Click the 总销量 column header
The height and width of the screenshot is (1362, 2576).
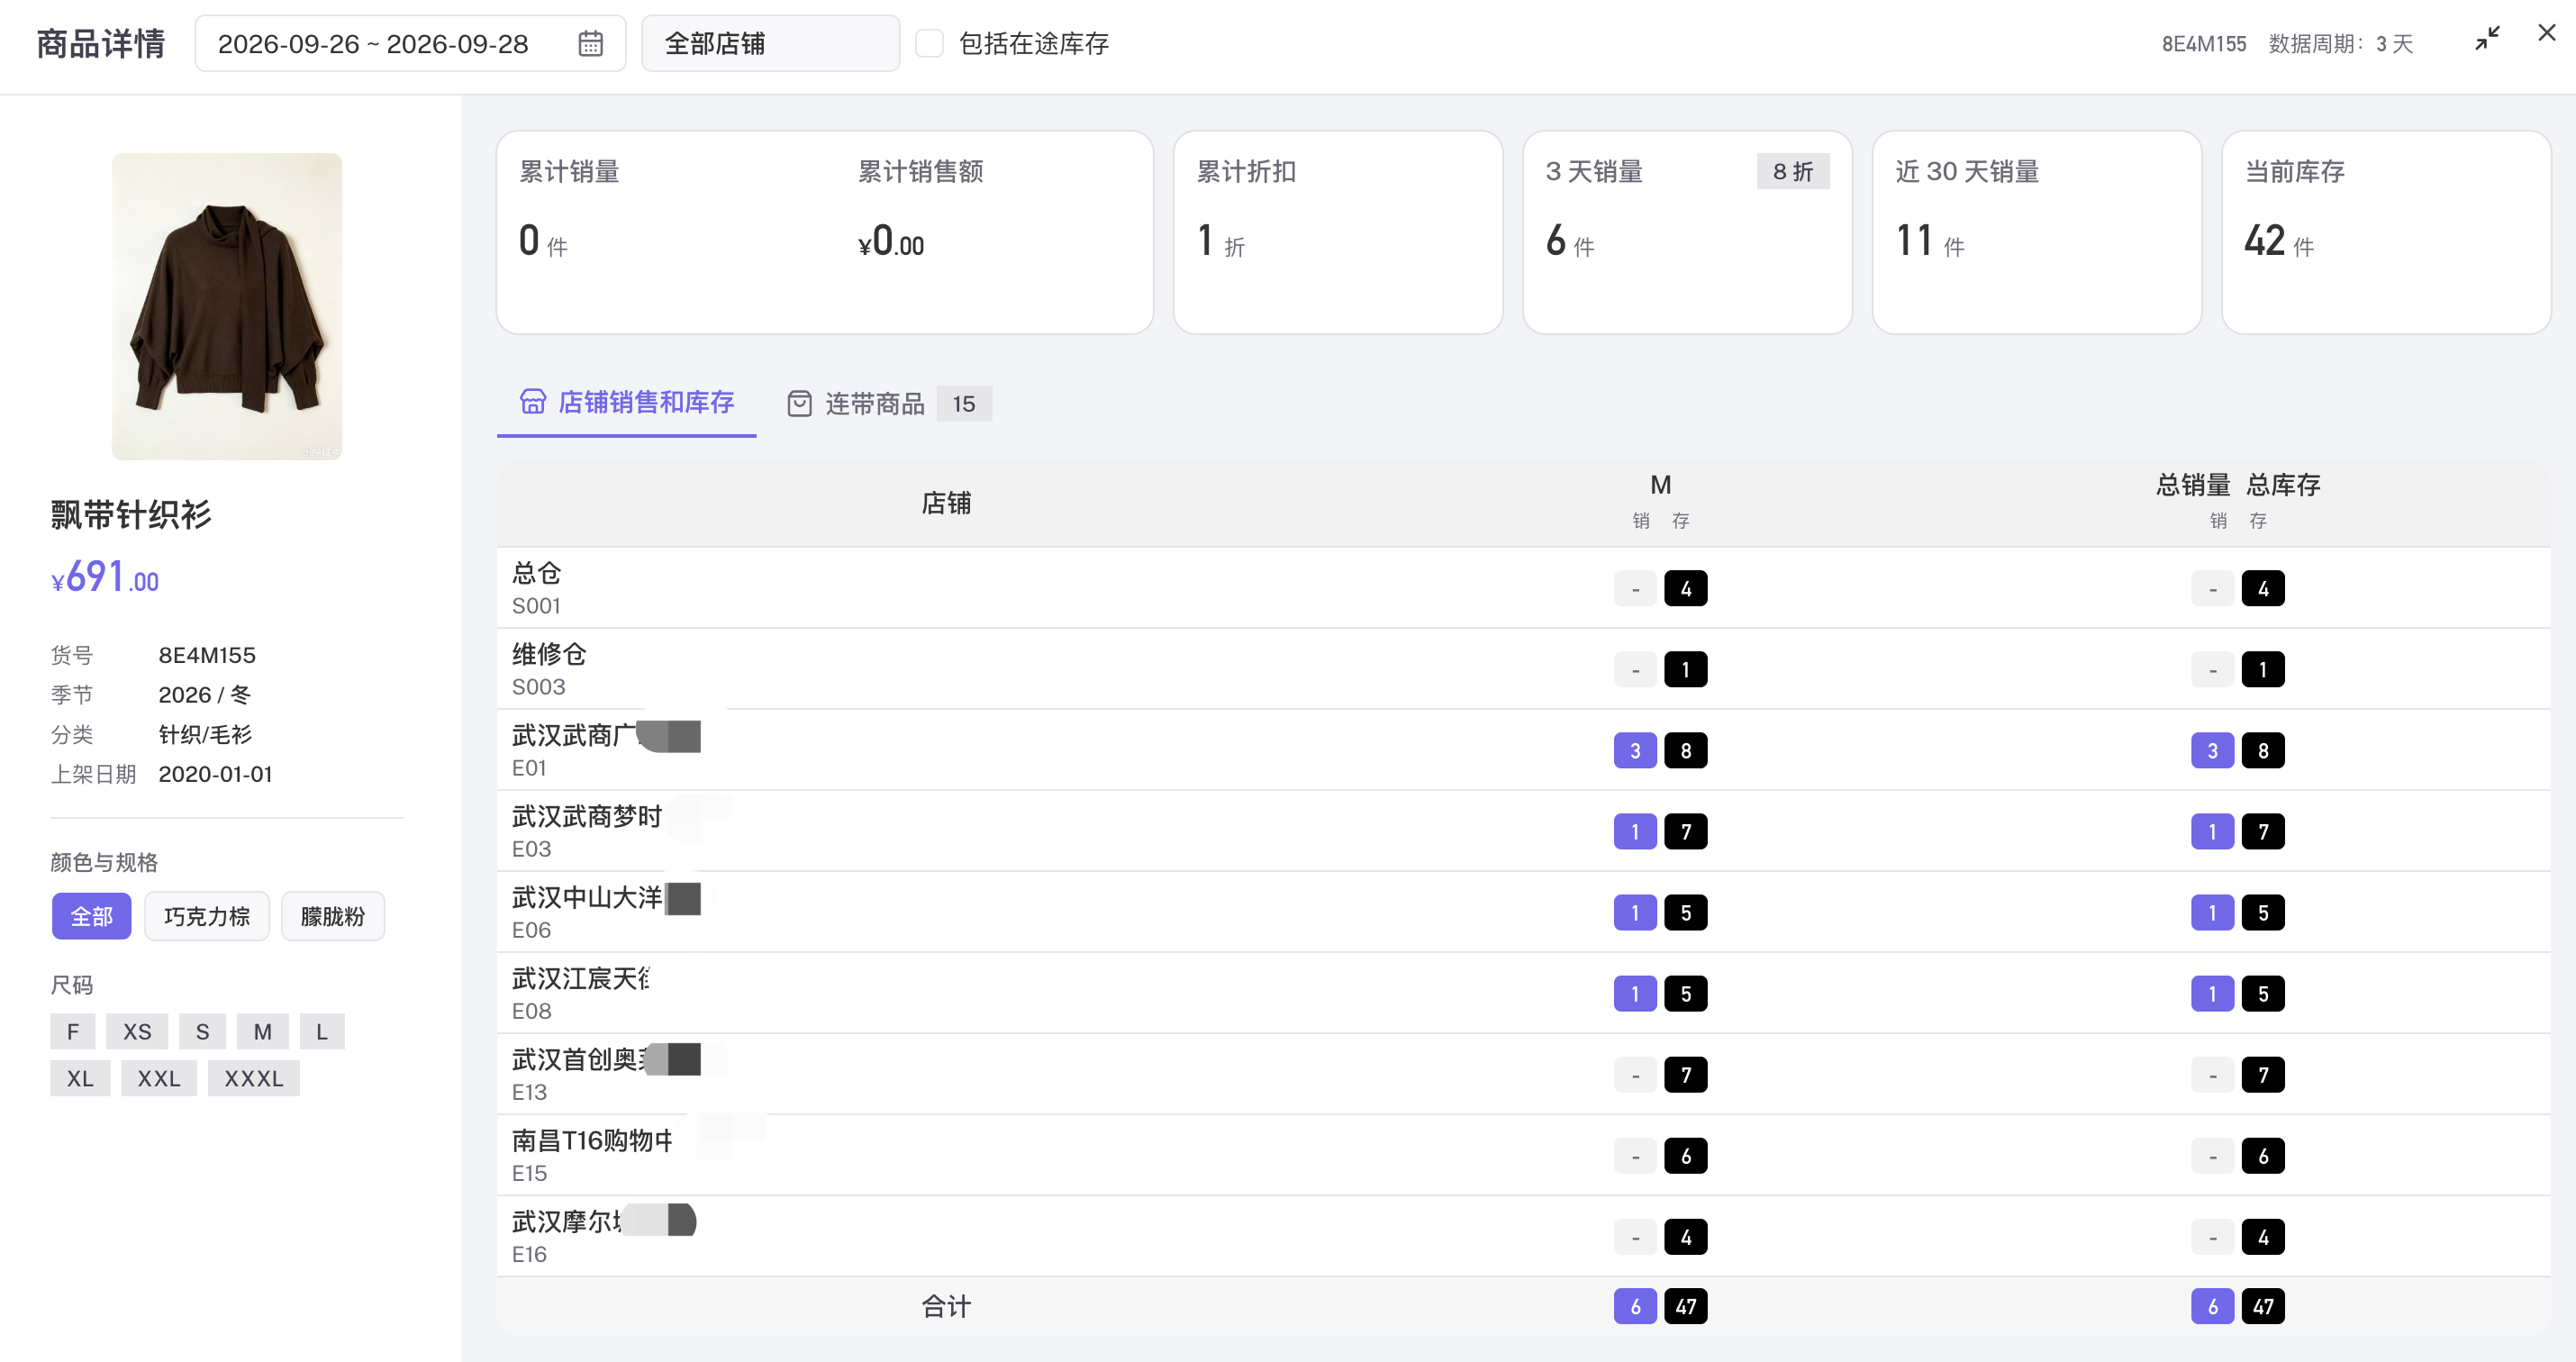click(2193, 485)
